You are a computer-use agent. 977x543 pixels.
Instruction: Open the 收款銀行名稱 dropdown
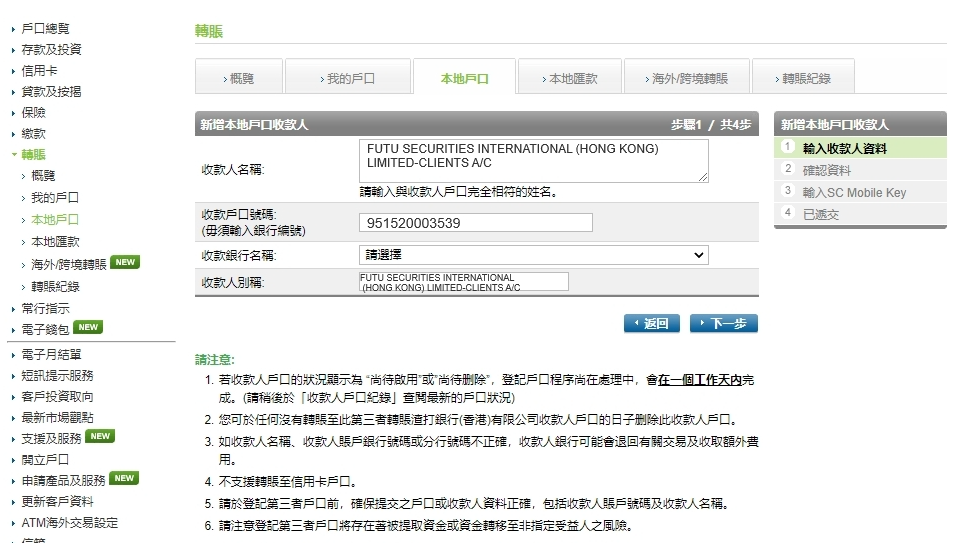click(533, 255)
